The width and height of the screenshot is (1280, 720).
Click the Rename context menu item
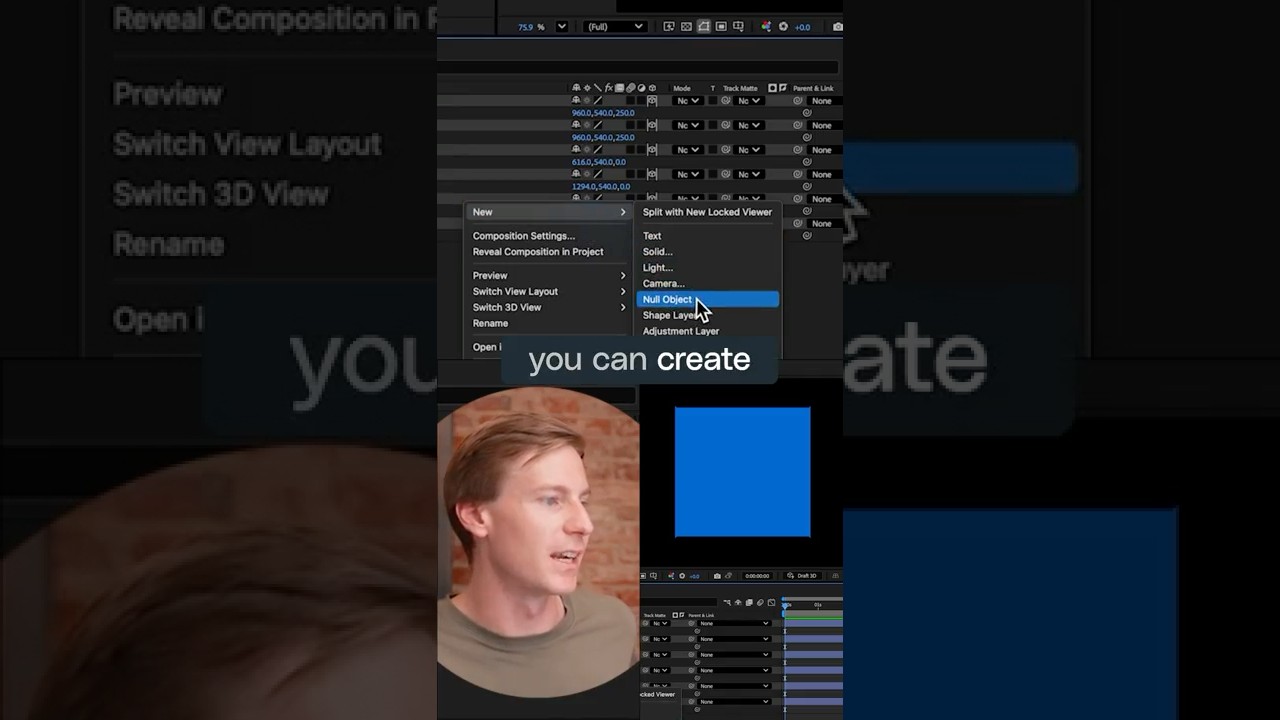pos(548,323)
